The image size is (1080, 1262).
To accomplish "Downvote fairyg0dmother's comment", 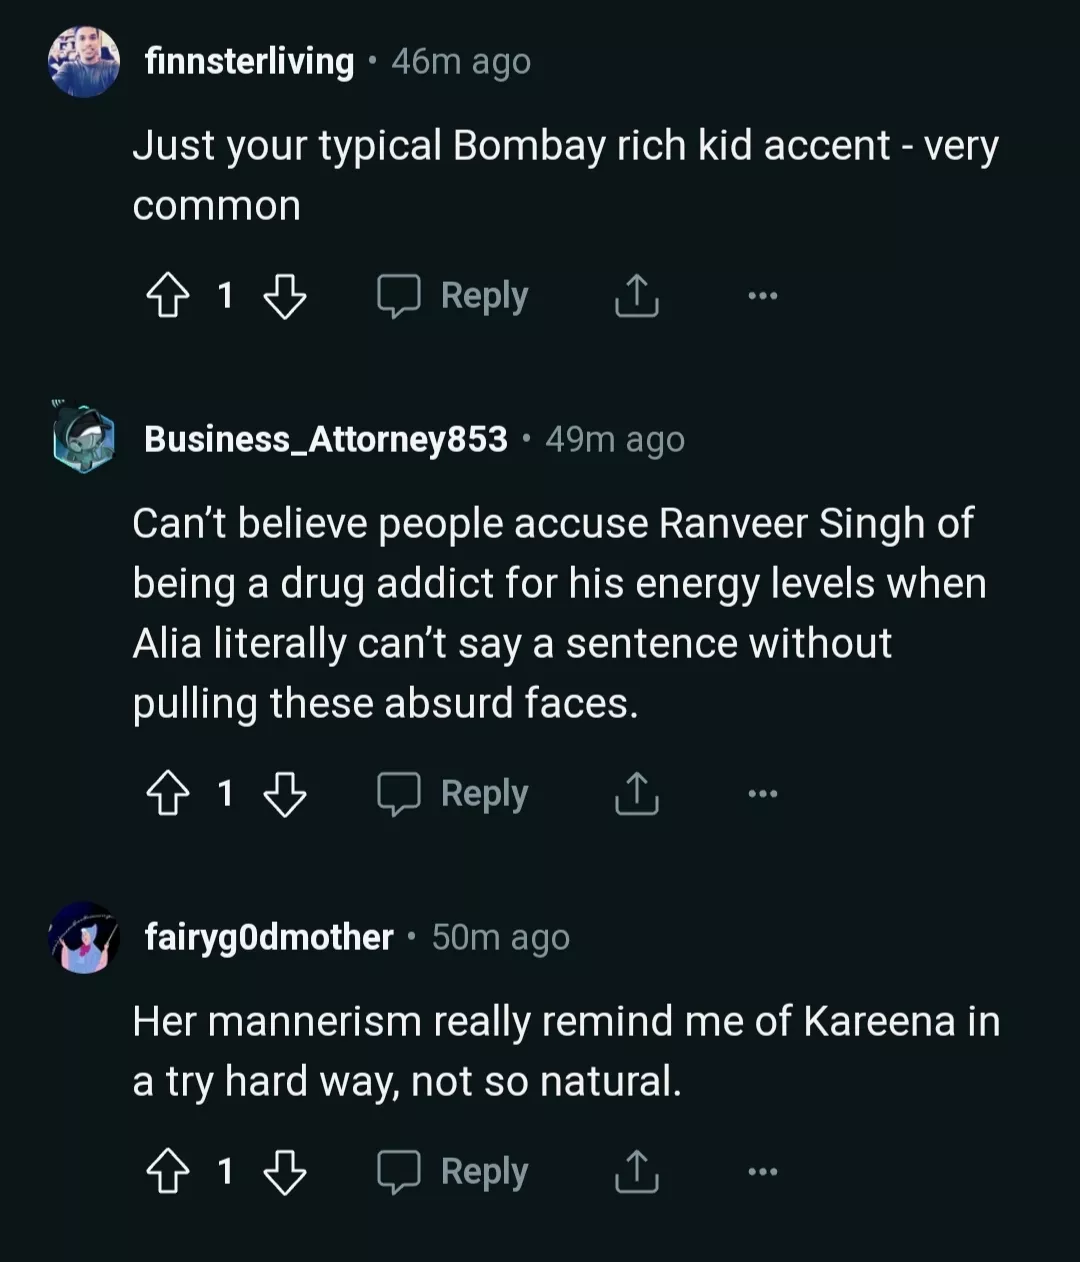I will pyautogui.click(x=285, y=1172).
